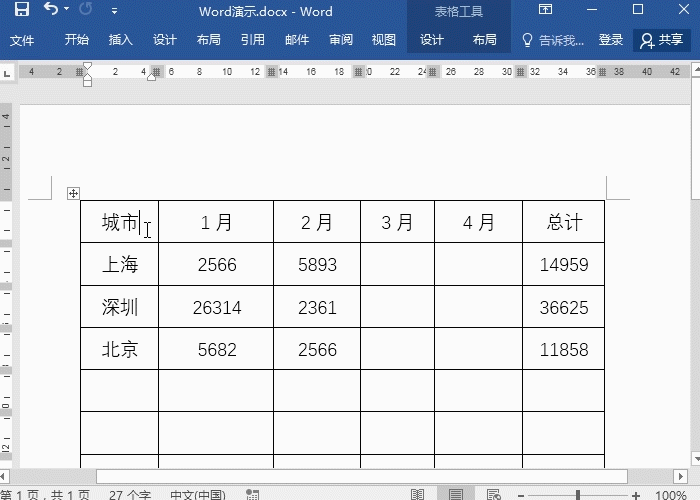
Task: Switch to Print Layout view
Action: (x=456, y=495)
